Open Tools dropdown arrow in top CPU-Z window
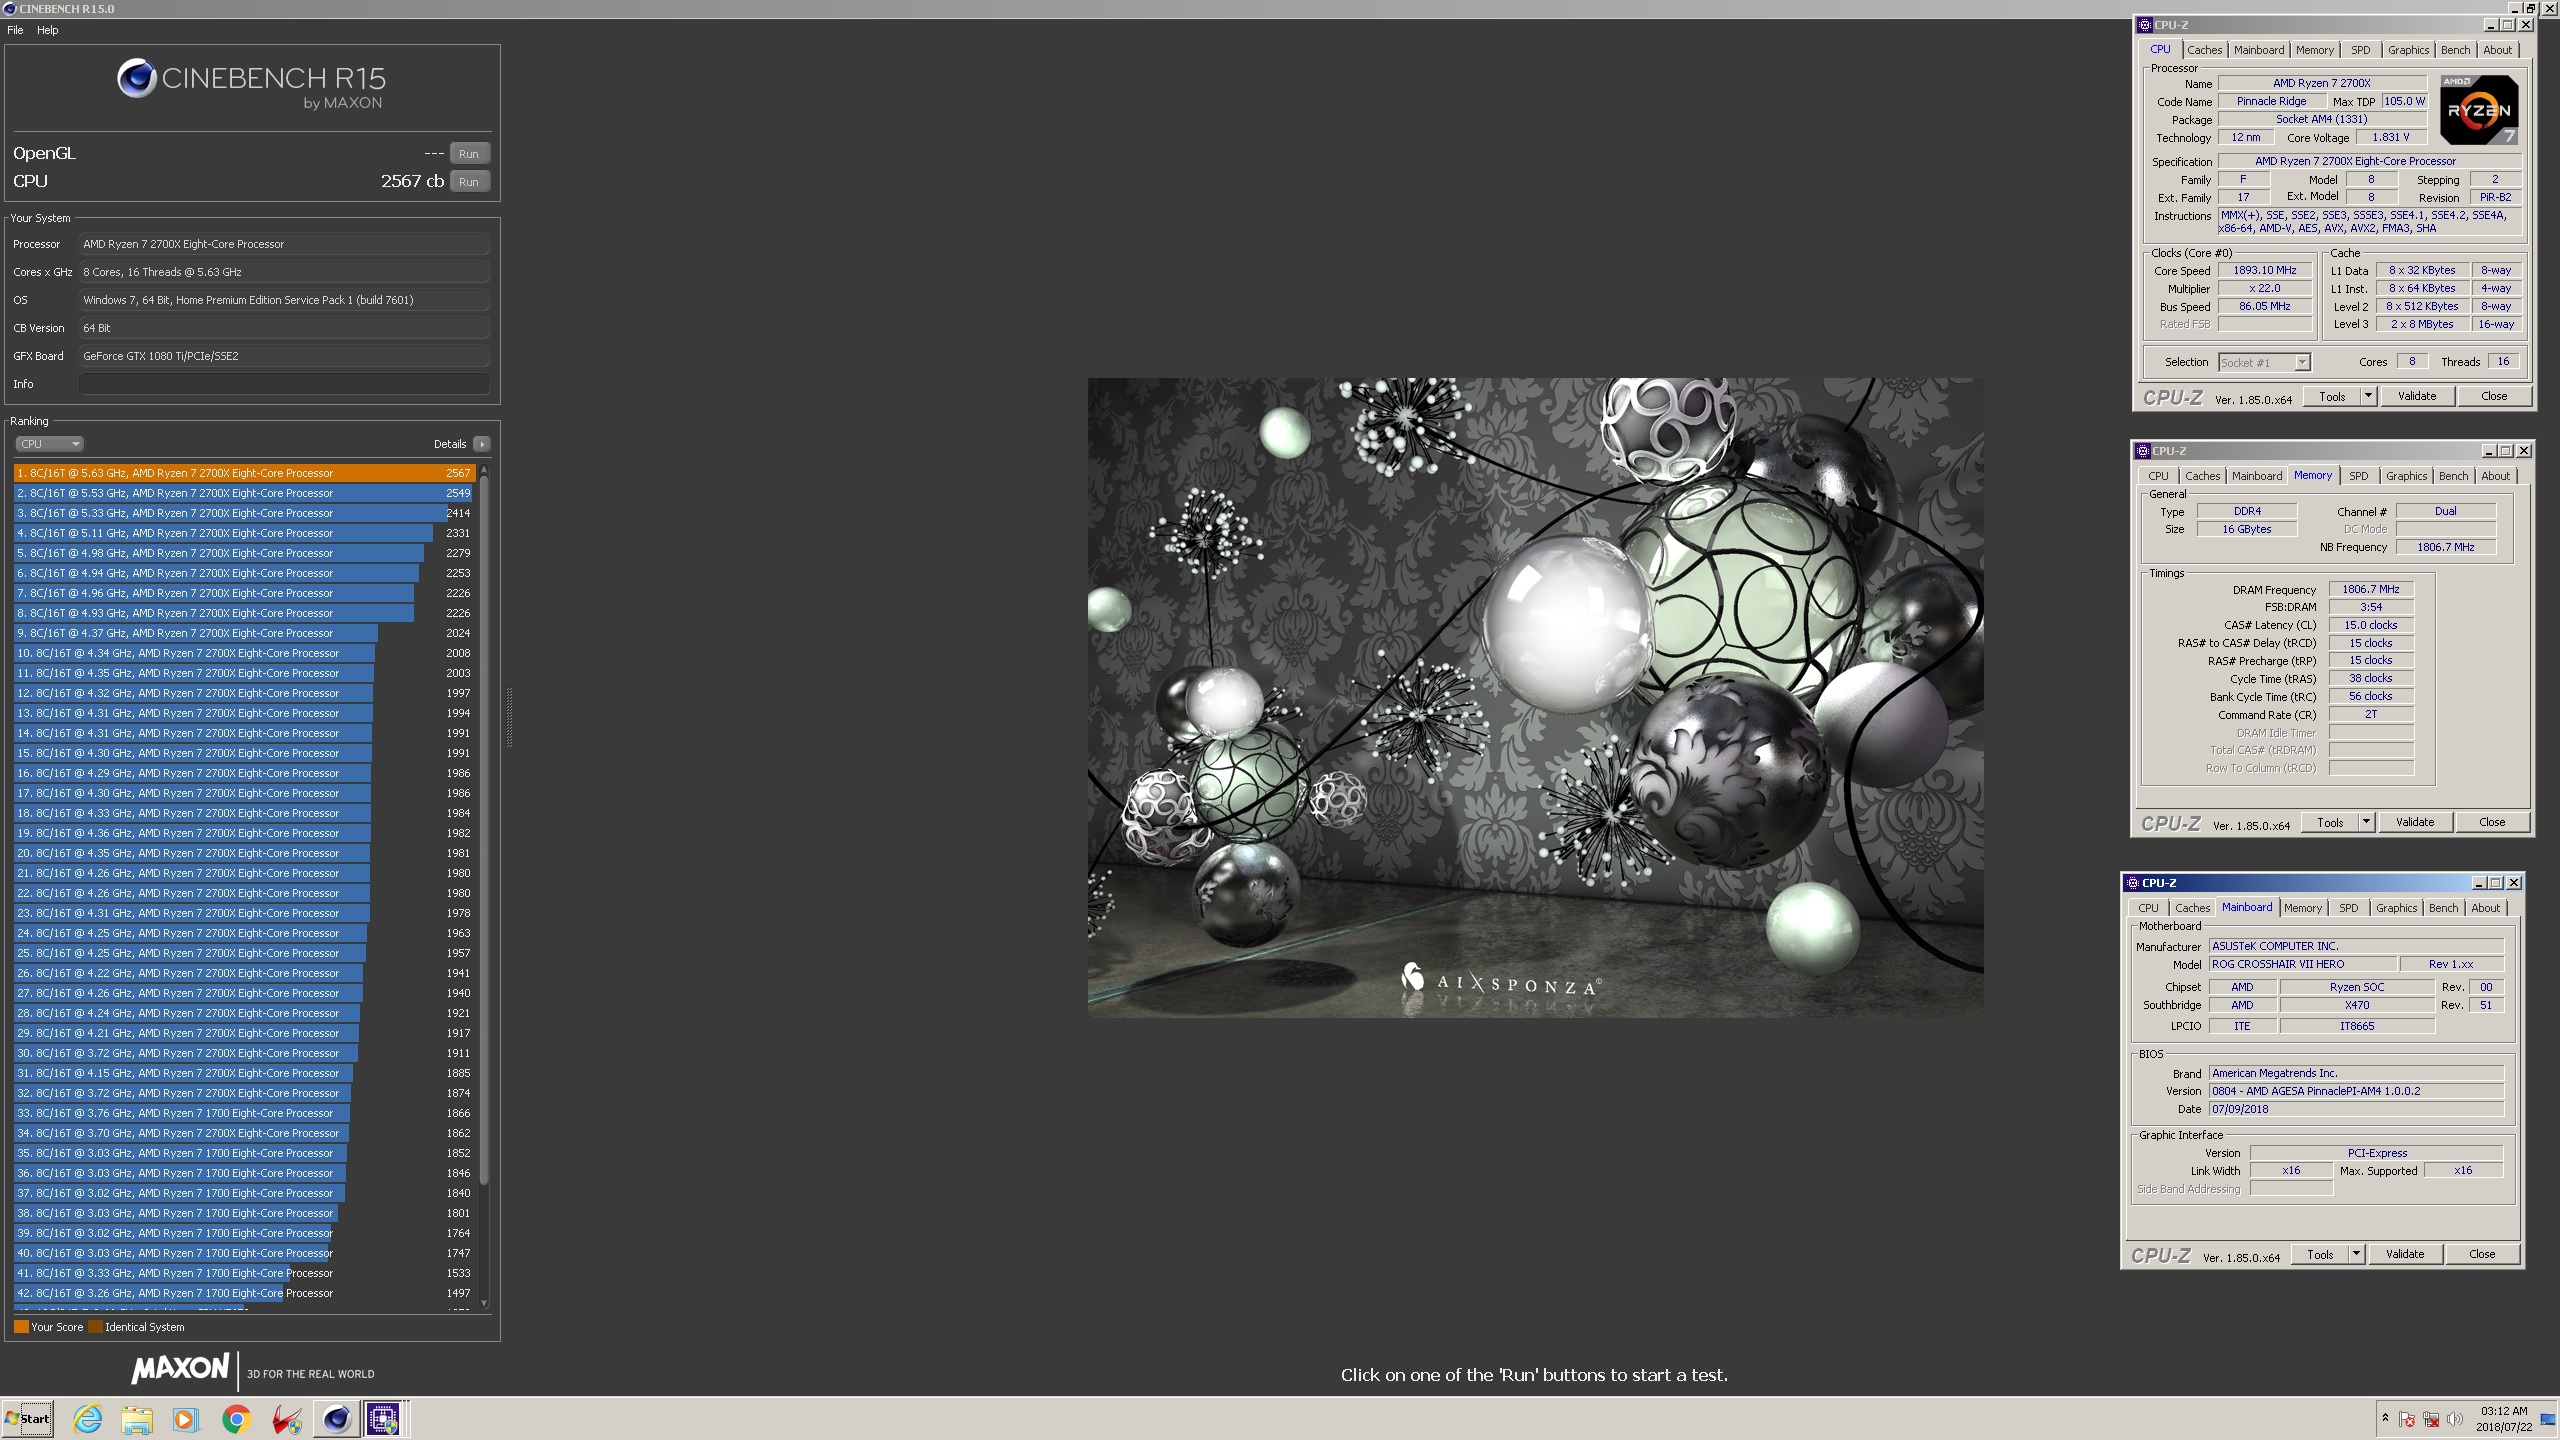This screenshot has width=2560, height=1440. click(x=2367, y=396)
